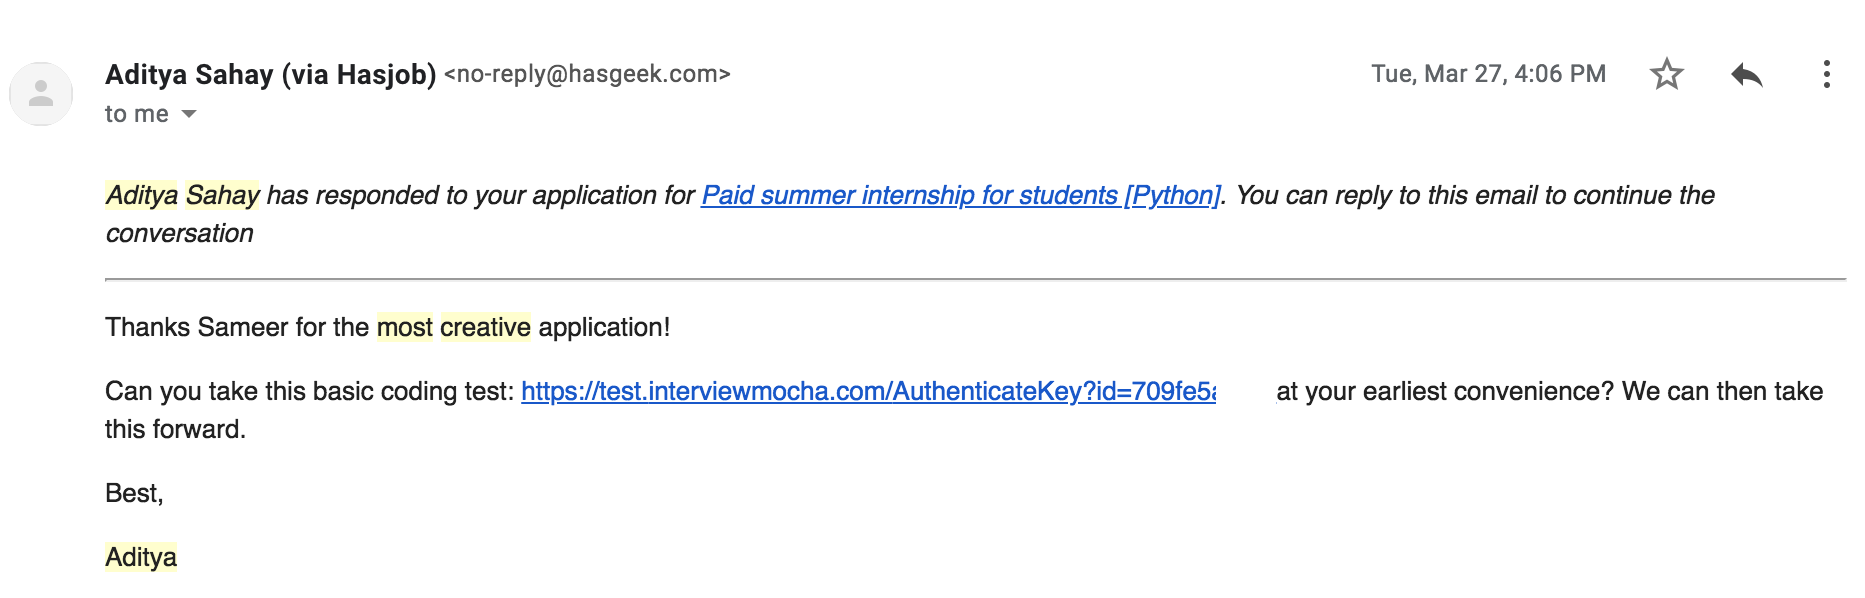Open the three-dot more options menu
Screen dimensions: 1865x598
point(1826,74)
